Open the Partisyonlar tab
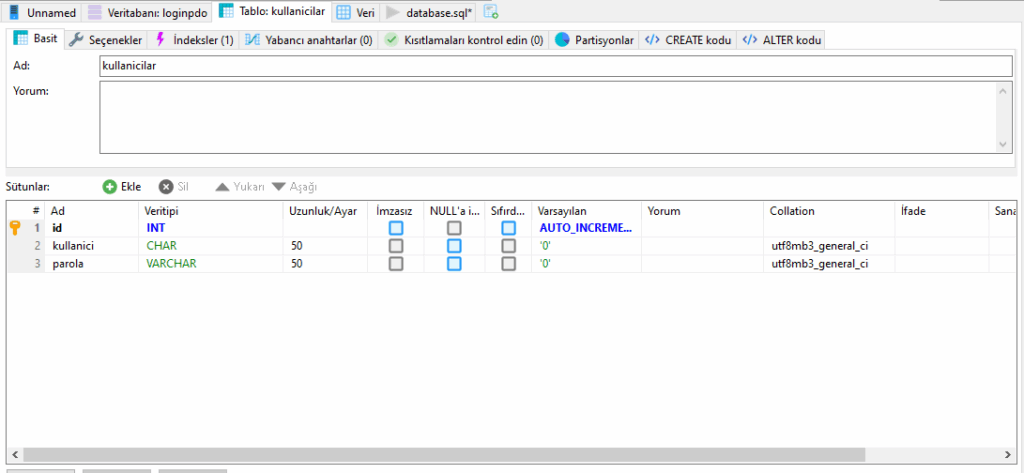The image size is (1024, 473). tap(595, 40)
